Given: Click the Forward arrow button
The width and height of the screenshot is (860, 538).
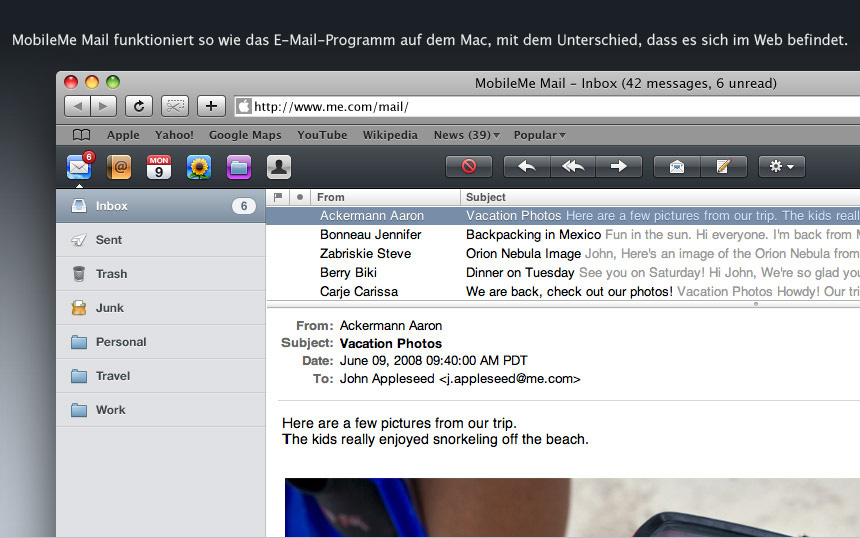Looking at the screenshot, I should pos(619,166).
